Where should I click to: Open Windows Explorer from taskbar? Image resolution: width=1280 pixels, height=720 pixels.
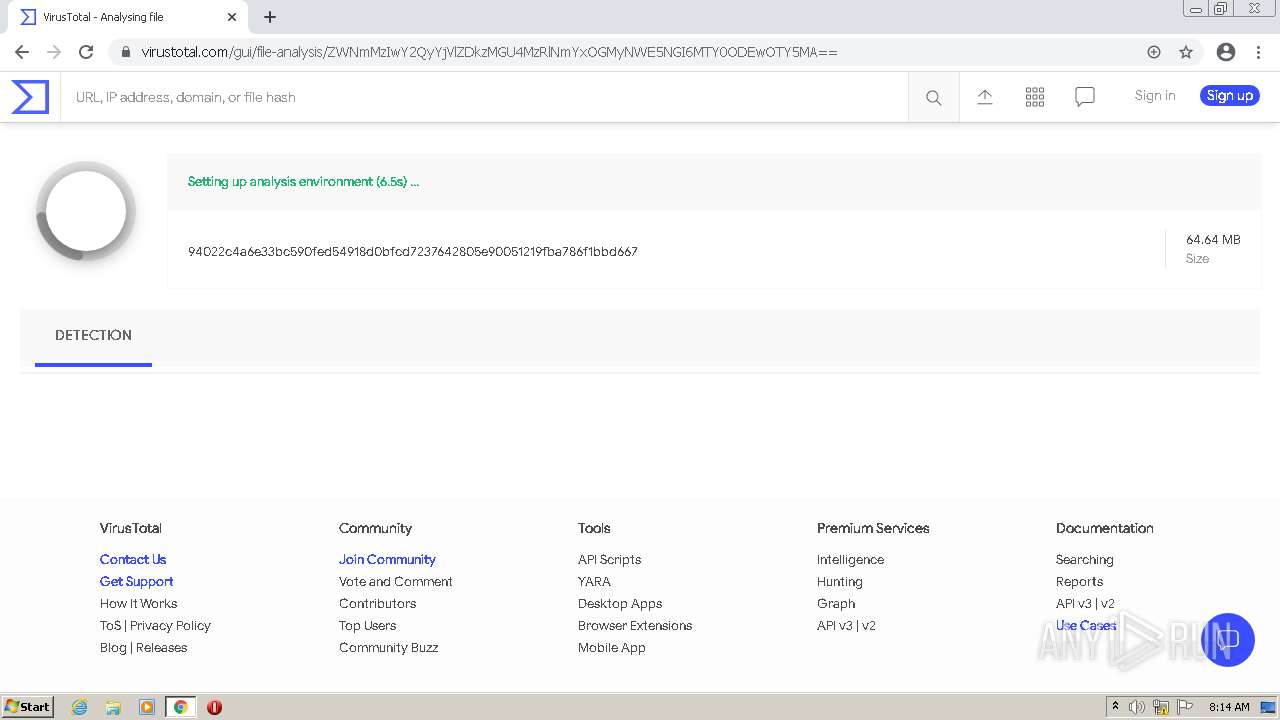(113, 707)
